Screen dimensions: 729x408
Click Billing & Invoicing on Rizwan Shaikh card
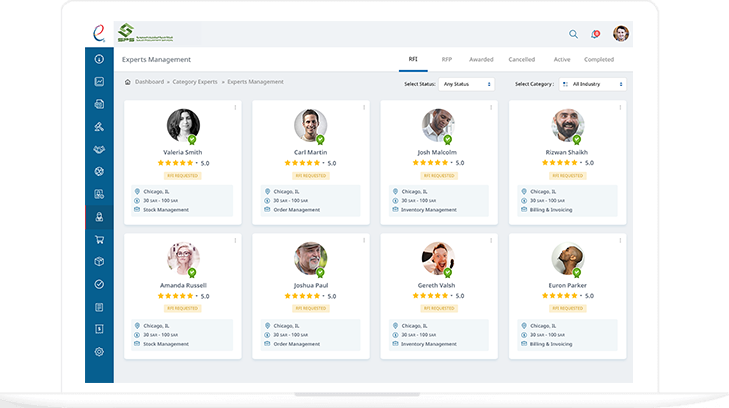[x=551, y=210]
